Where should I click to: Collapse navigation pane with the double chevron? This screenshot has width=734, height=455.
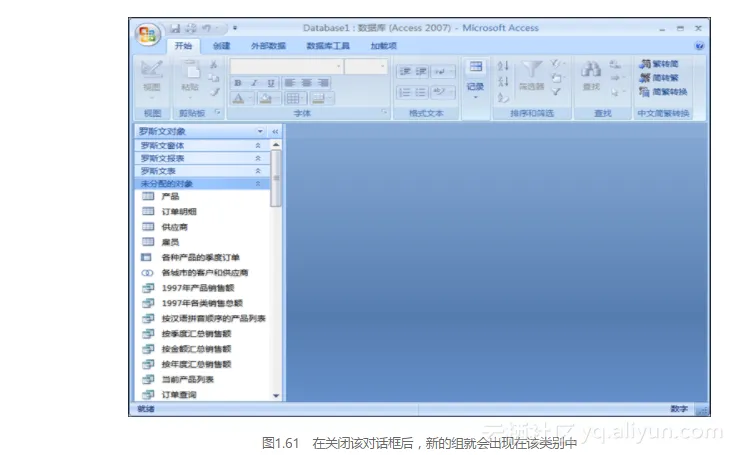coord(276,132)
